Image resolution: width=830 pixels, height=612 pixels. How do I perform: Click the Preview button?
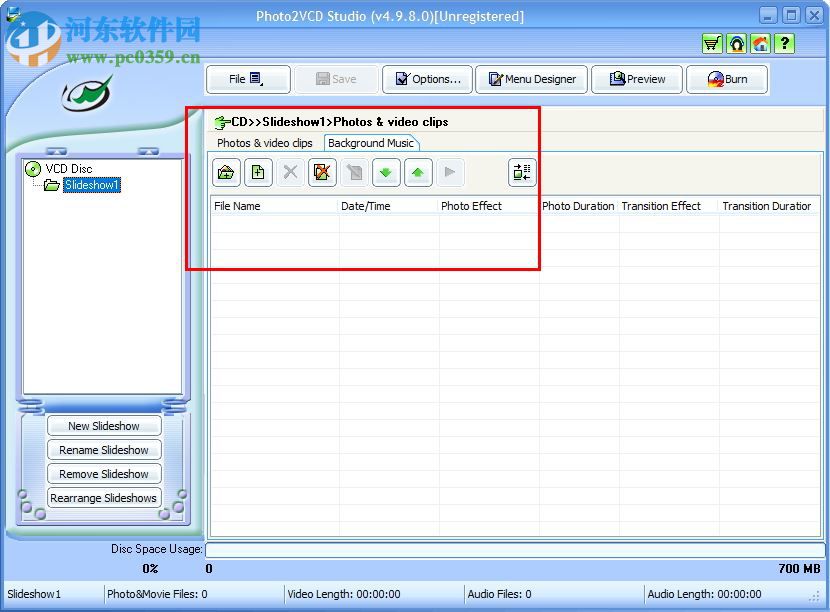[637, 79]
